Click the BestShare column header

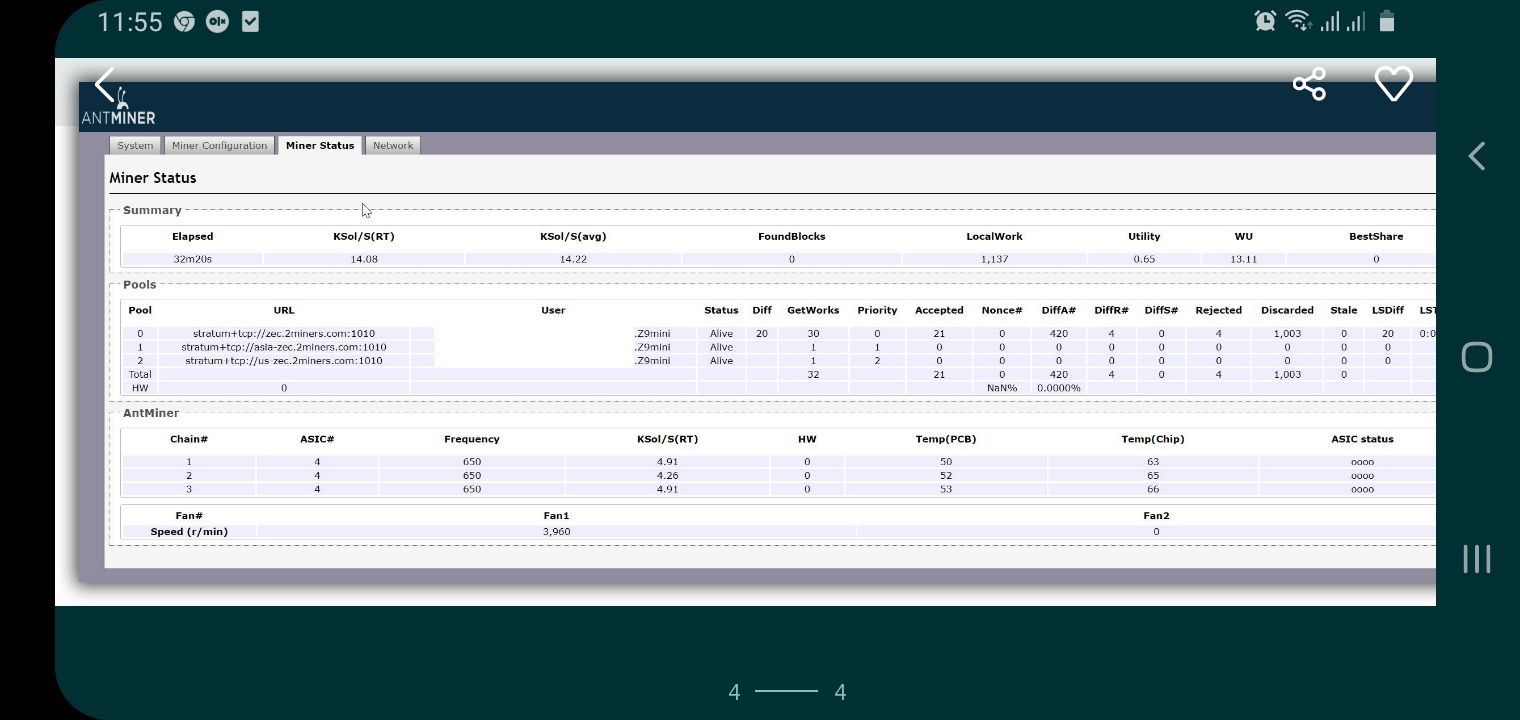tap(1376, 237)
